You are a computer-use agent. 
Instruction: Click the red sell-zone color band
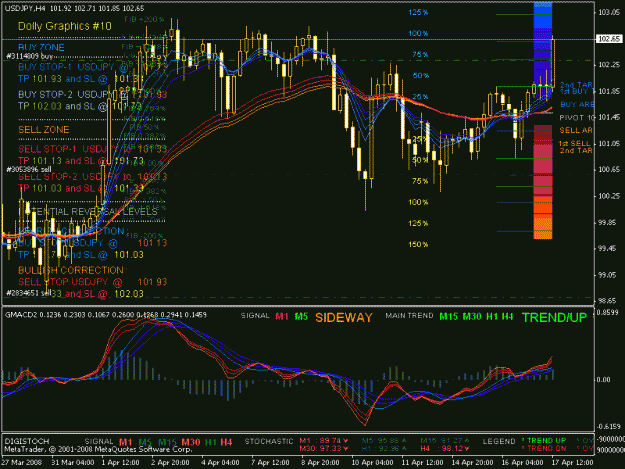coord(543,160)
